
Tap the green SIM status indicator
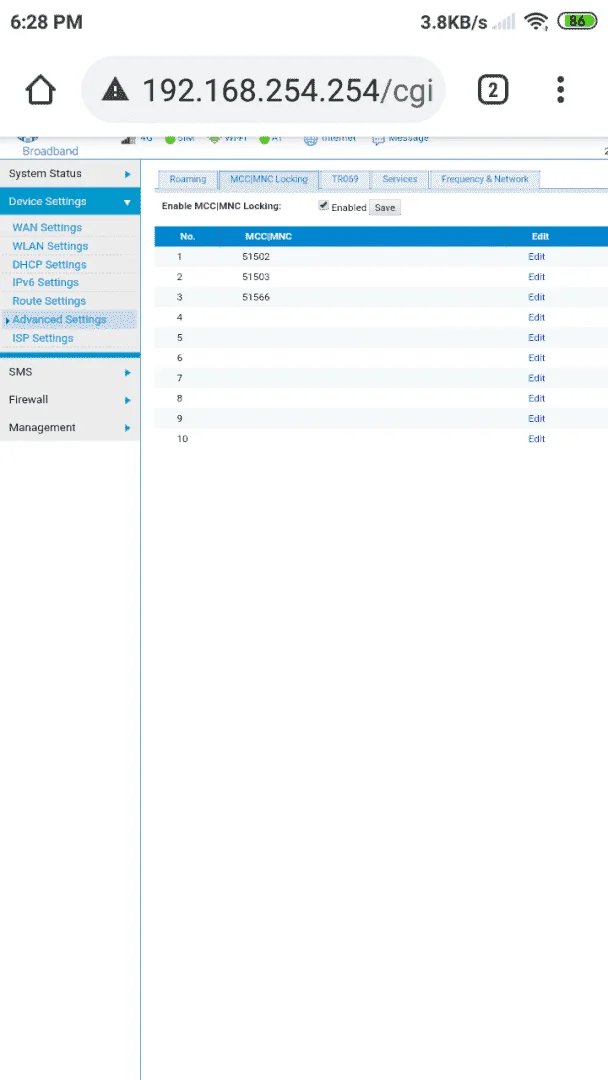point(169,140)
